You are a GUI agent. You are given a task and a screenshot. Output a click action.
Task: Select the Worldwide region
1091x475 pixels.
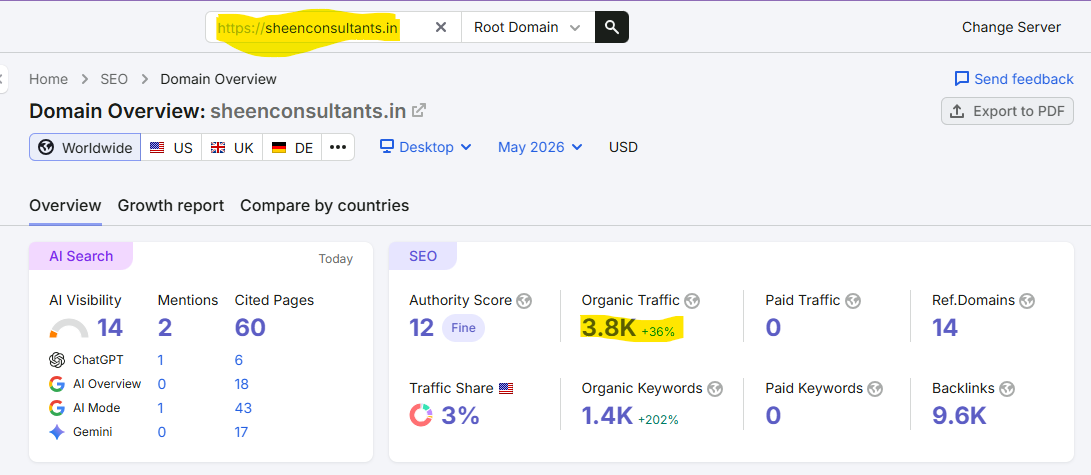85,147
